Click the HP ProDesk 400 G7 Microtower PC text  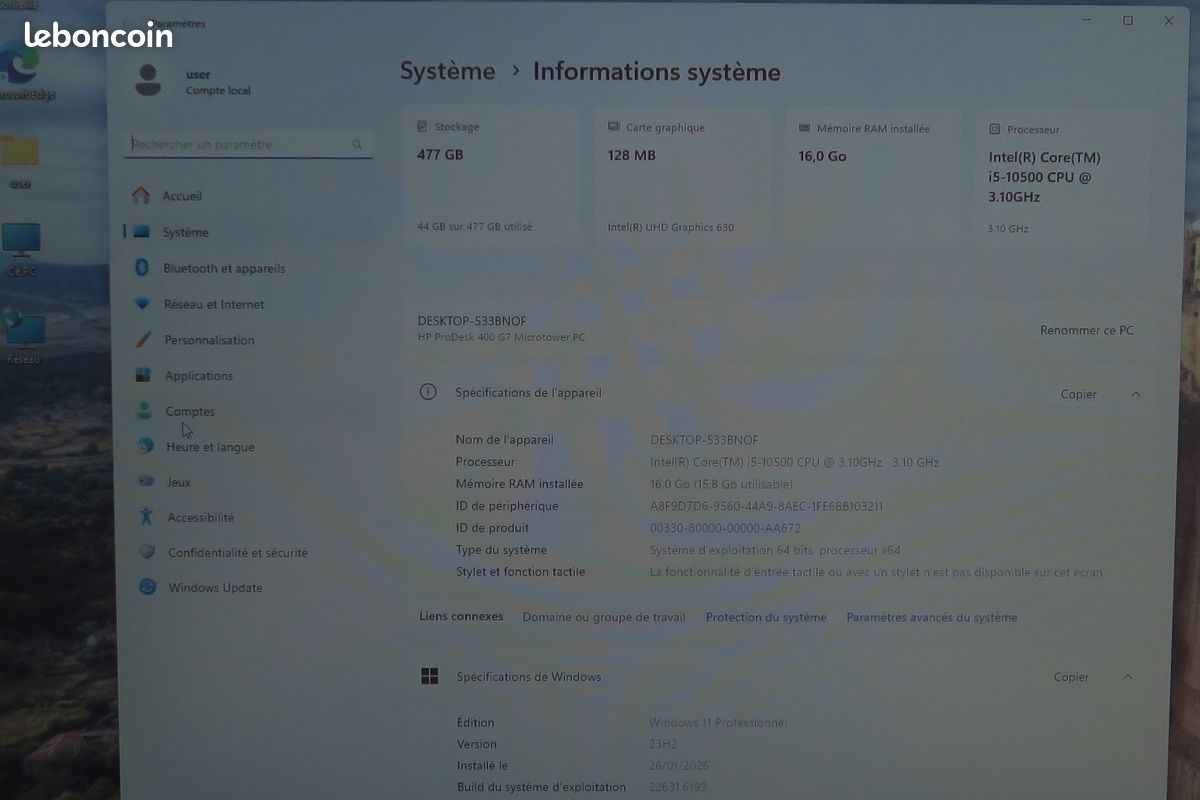tap(501, 338)
